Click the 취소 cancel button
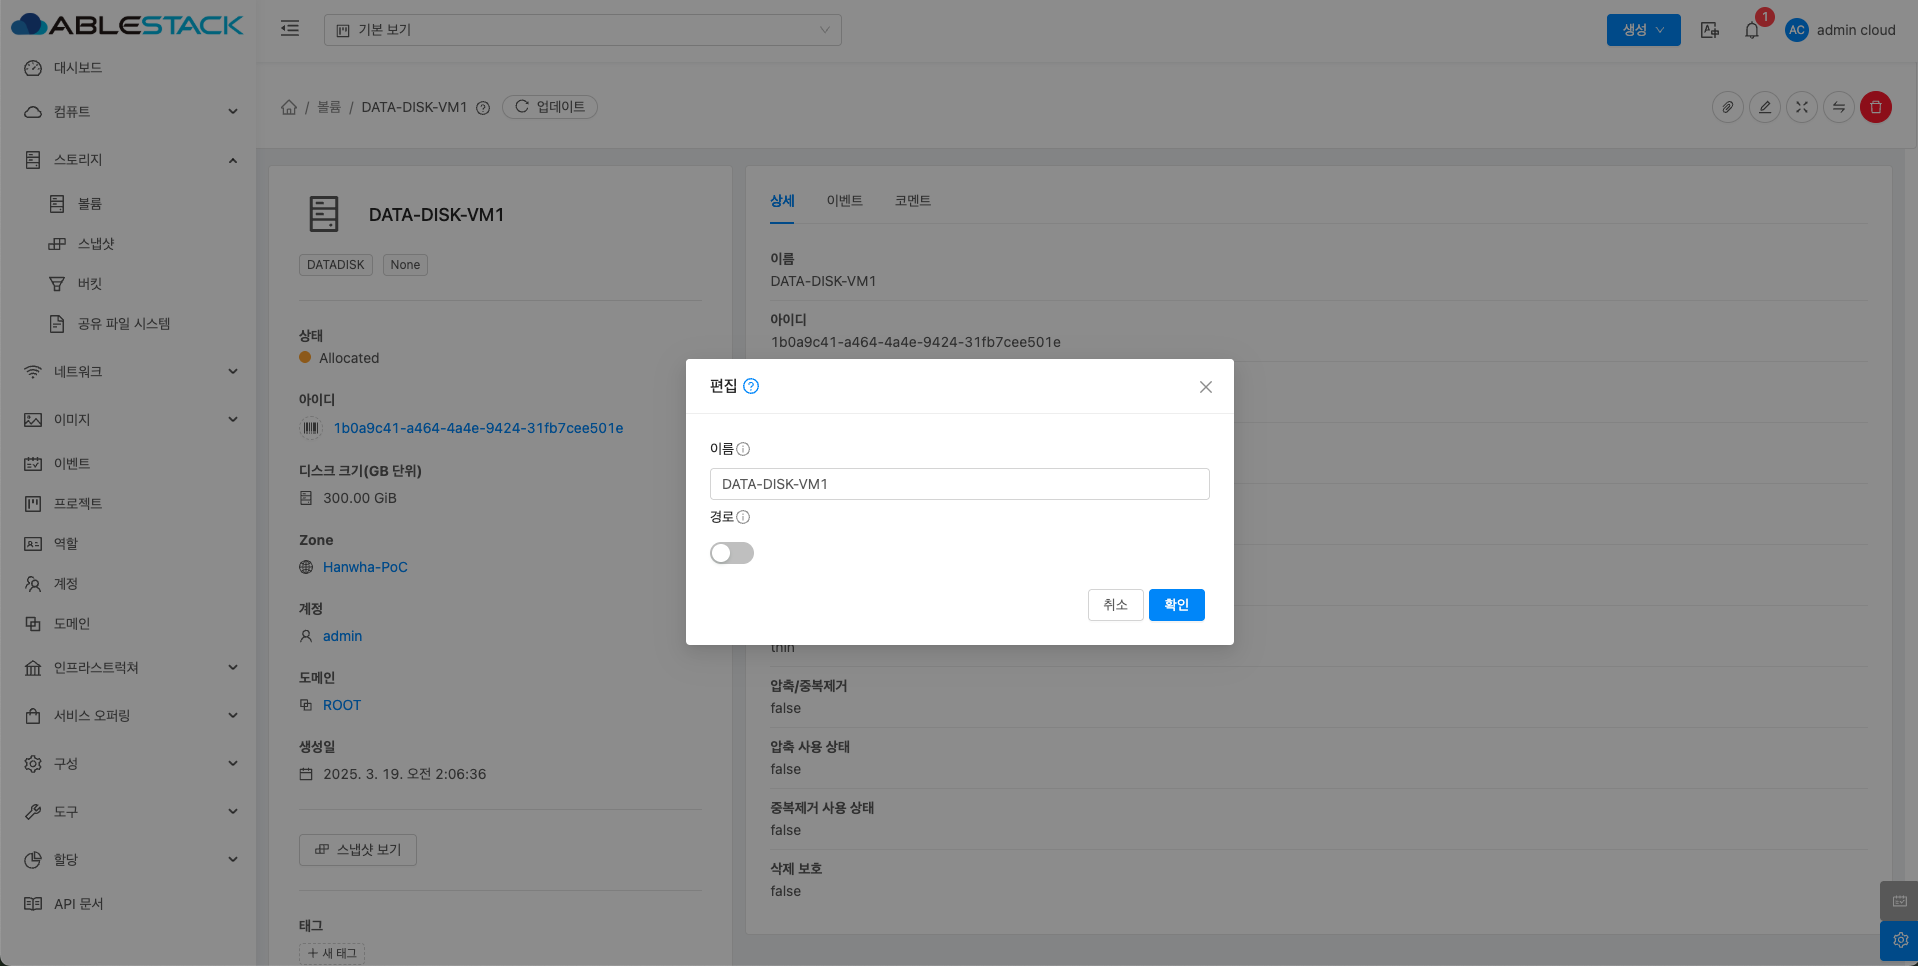The image size is (1918, 966). [1115, 605]
